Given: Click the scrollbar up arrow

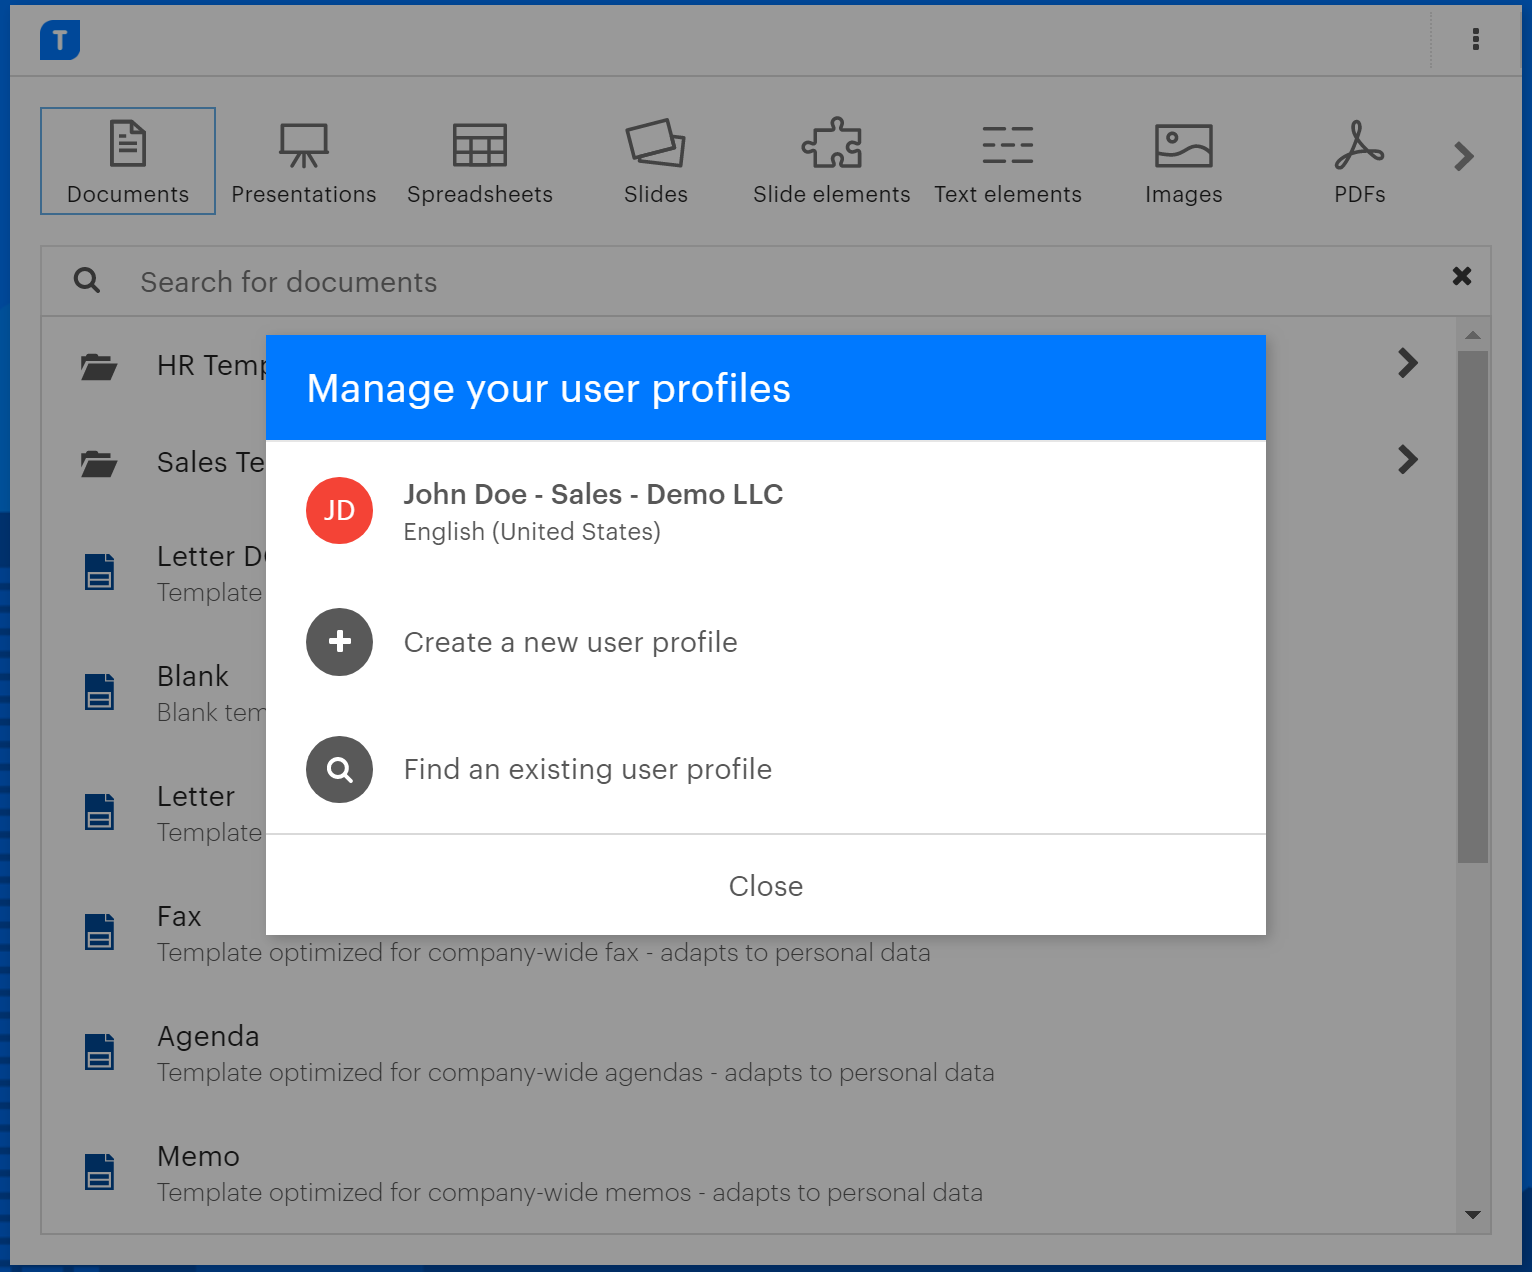Looking at the screenshot, I should [1473, 335].
